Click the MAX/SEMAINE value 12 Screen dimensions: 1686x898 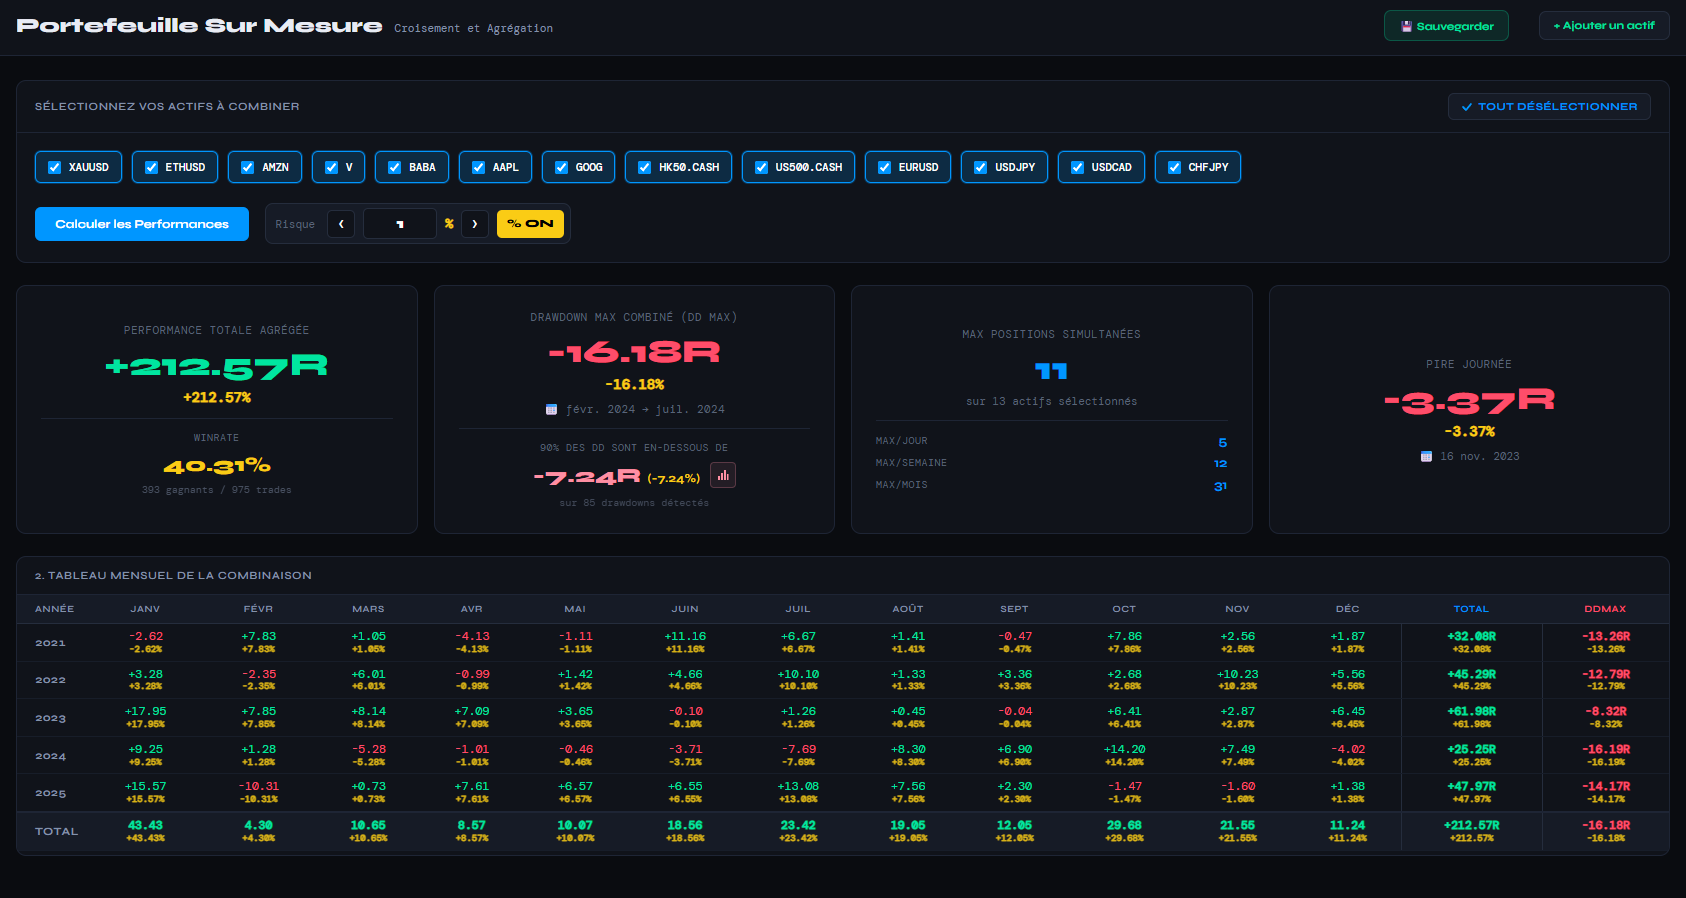(x=1220, y=463)
